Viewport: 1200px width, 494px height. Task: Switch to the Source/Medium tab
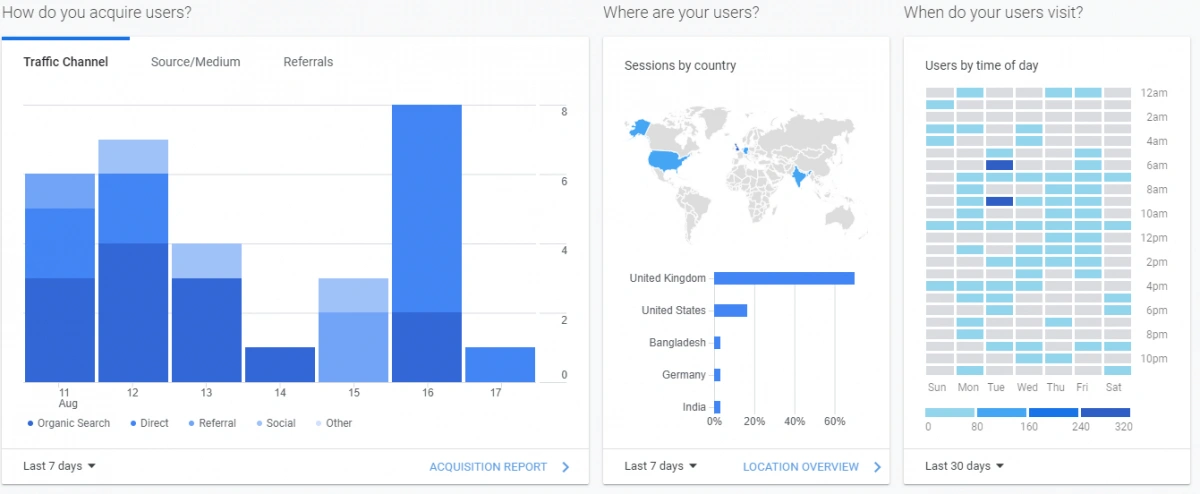[x=195, y=62]
